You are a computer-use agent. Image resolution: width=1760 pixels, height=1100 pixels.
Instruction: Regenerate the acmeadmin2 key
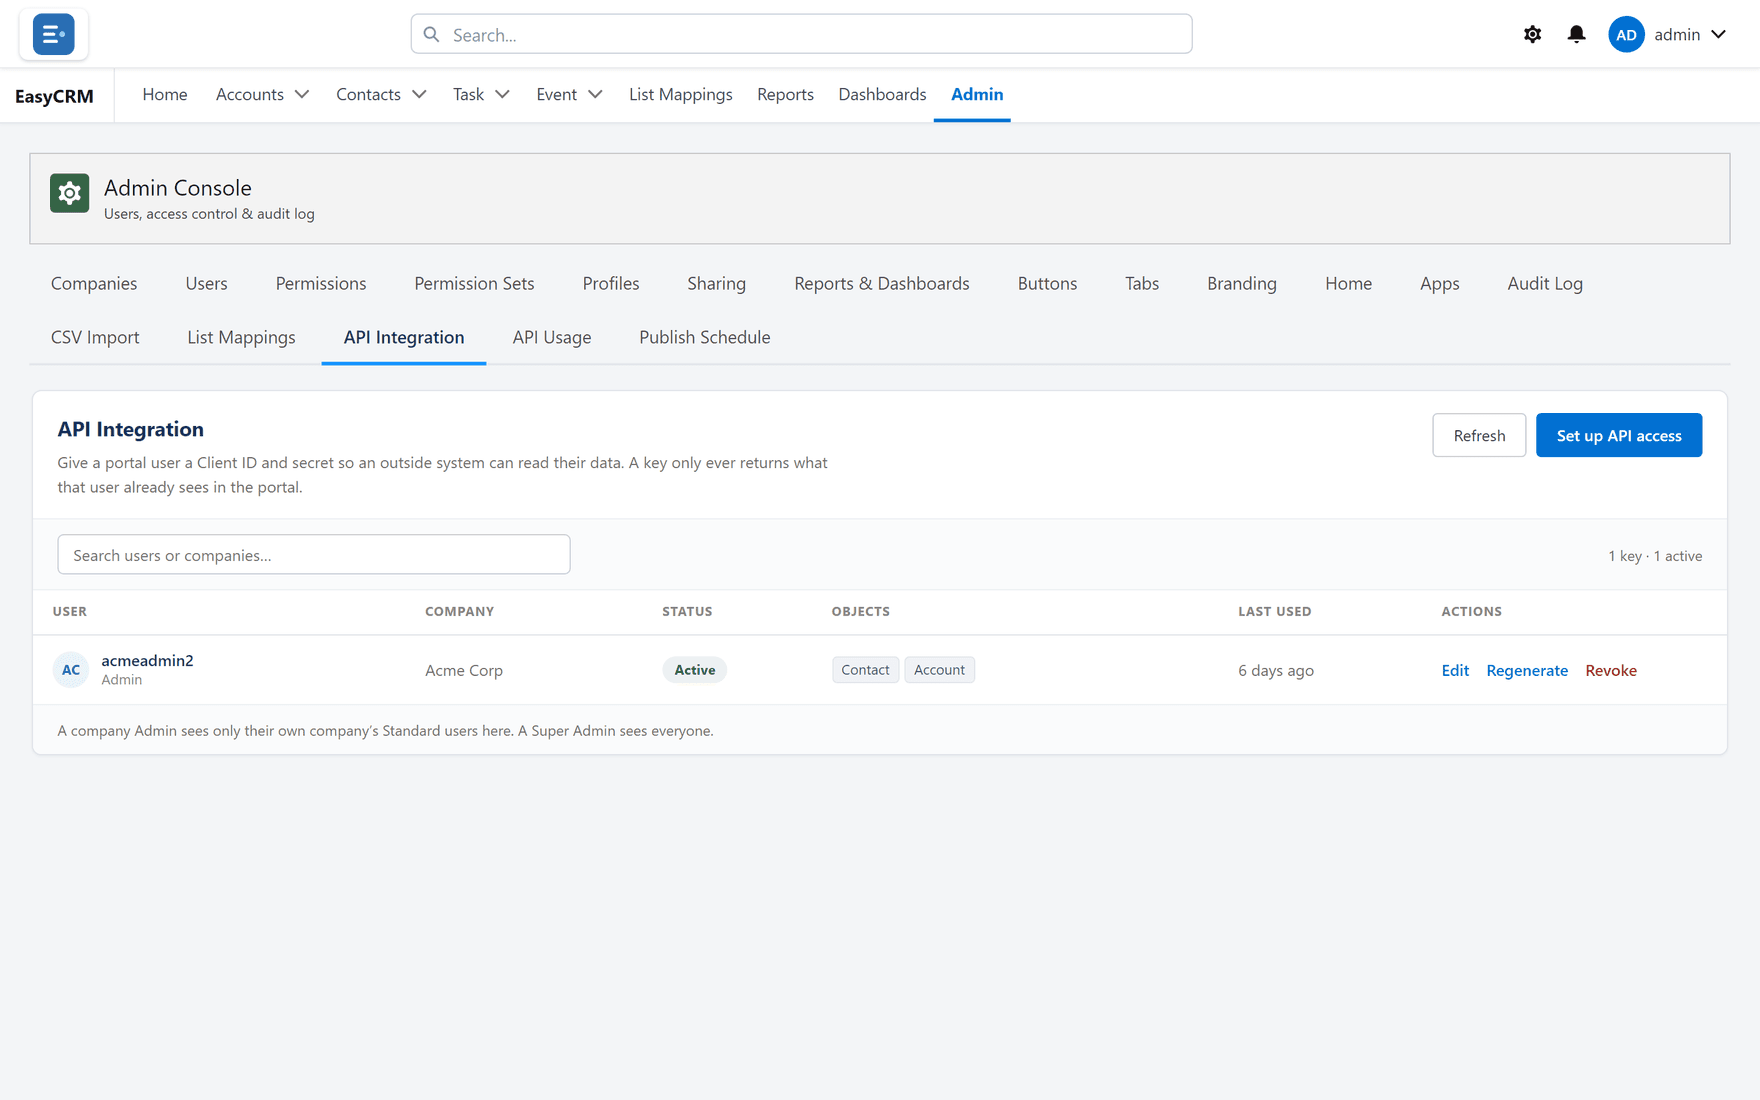(x=1526, y=670)
